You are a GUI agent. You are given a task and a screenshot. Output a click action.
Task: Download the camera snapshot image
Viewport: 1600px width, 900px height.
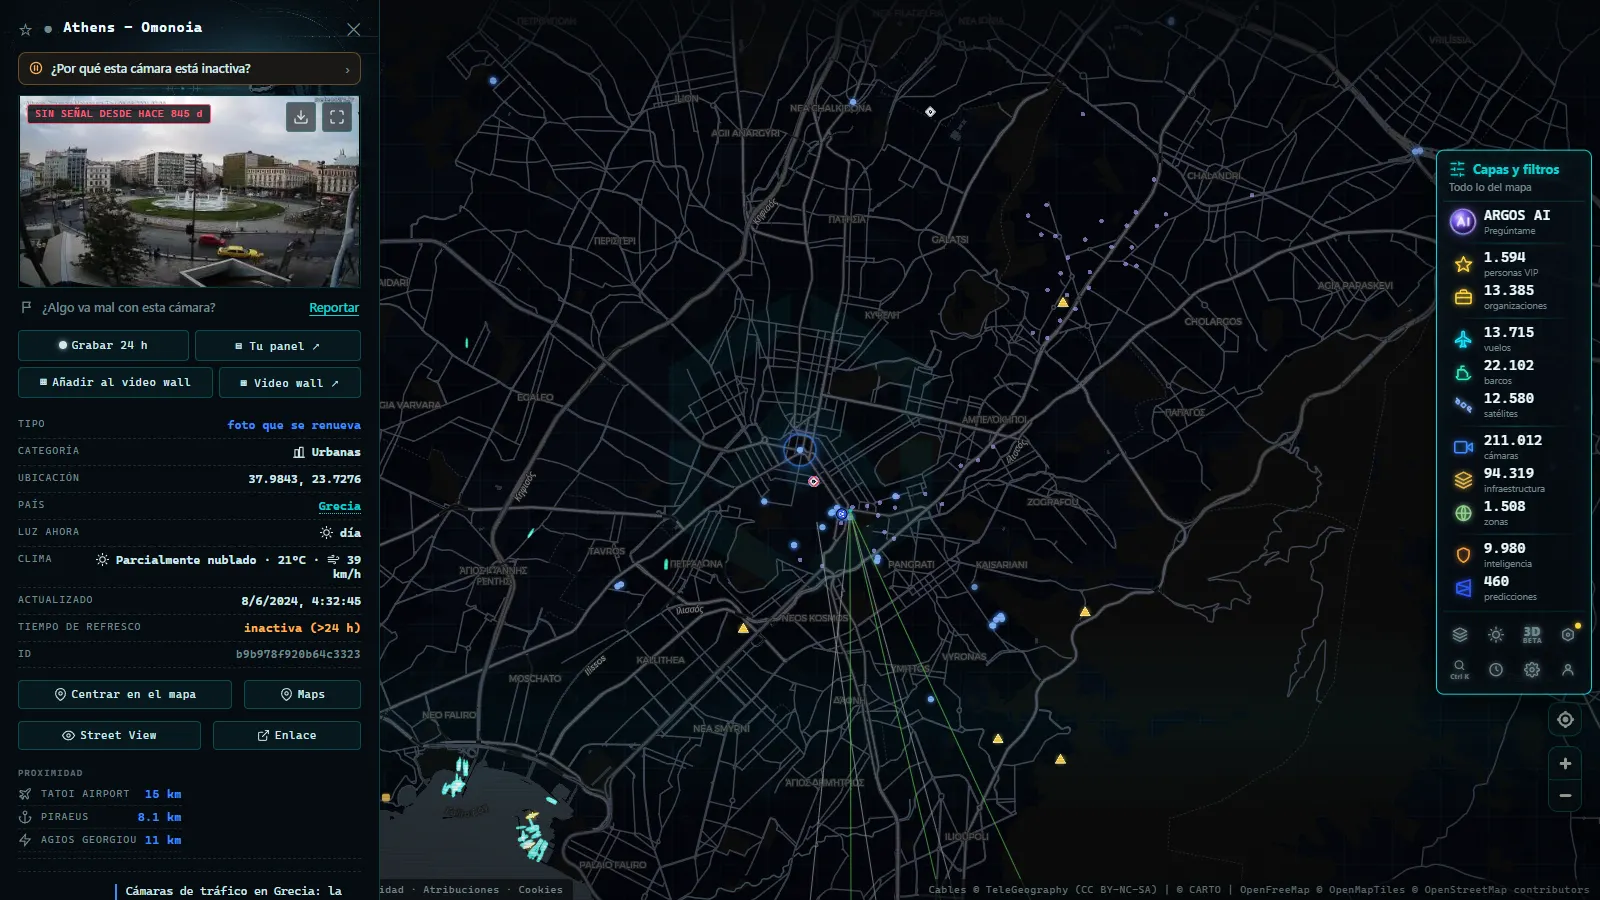pos(301,117)
